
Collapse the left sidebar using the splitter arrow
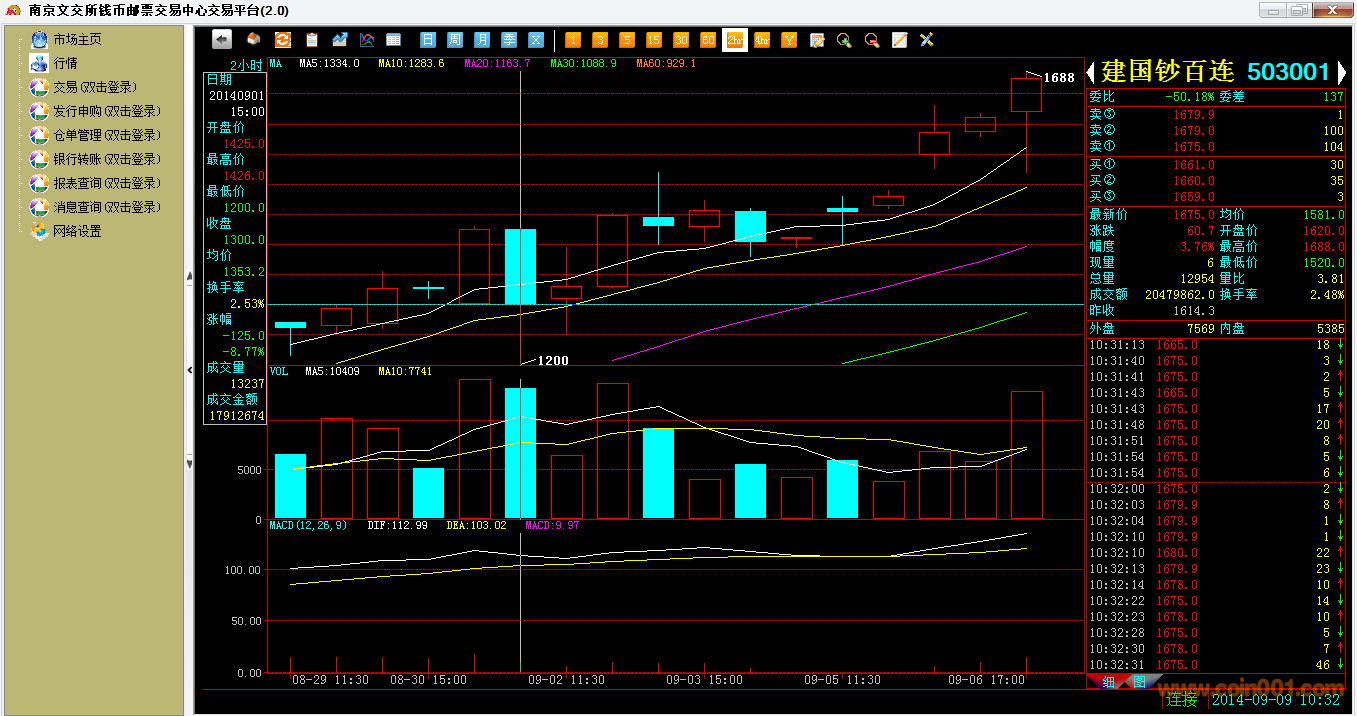click(189, 370)
